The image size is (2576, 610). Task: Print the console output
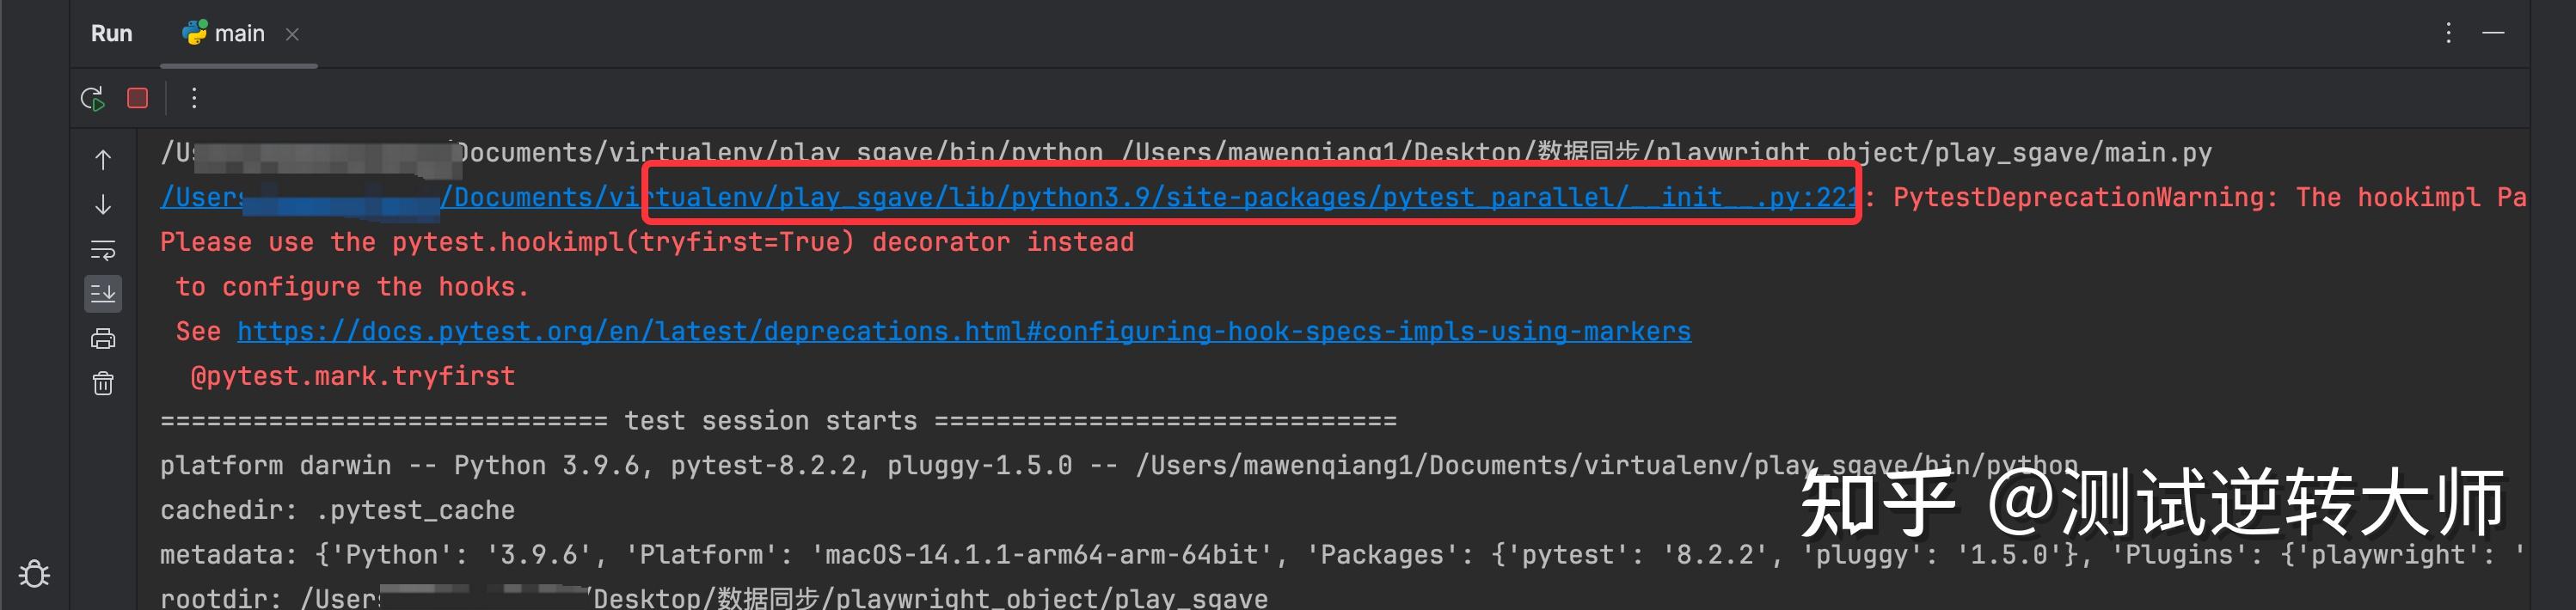coord(103,339)
